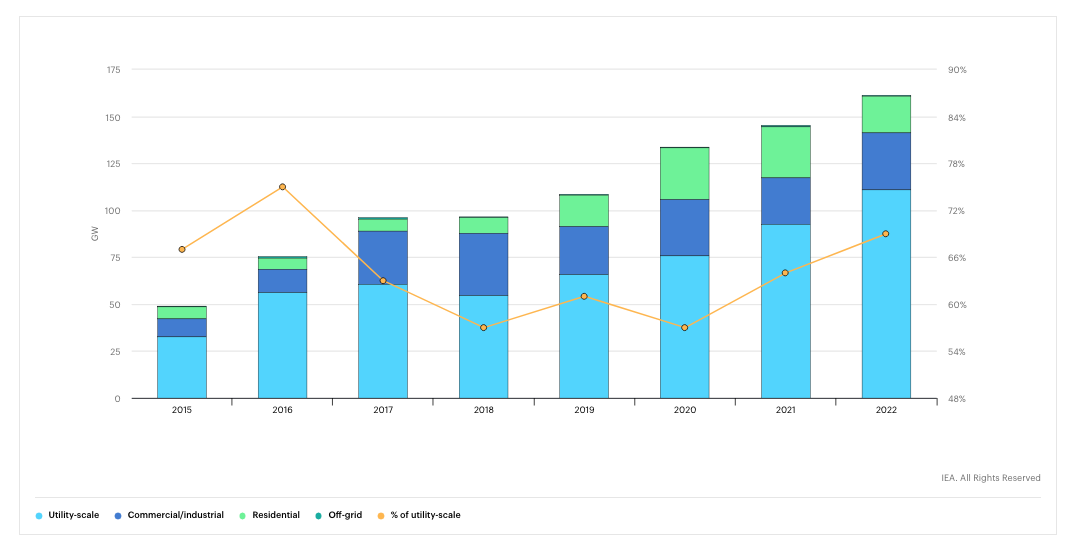
Task: Click the GW axis title
Action: [x=95, y=234]
